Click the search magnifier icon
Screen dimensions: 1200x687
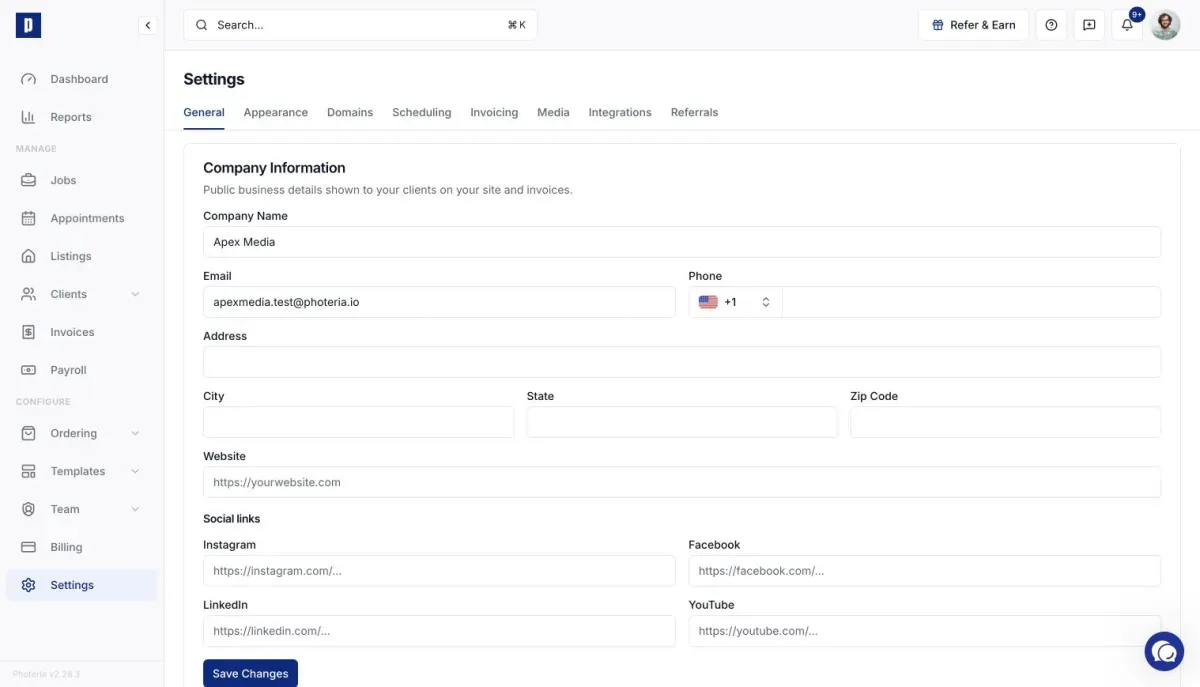202,25
